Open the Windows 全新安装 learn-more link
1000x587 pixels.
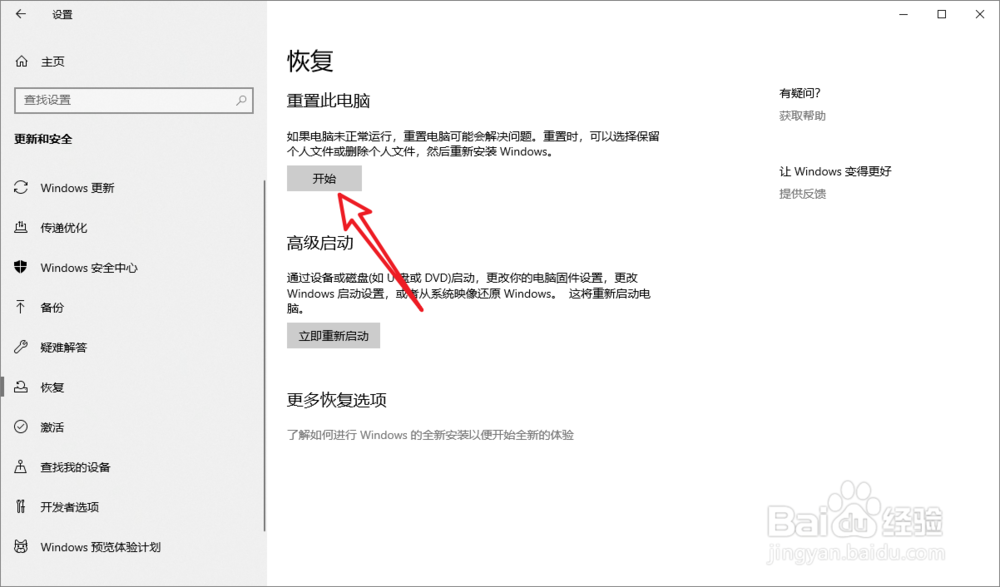point(430,435)
